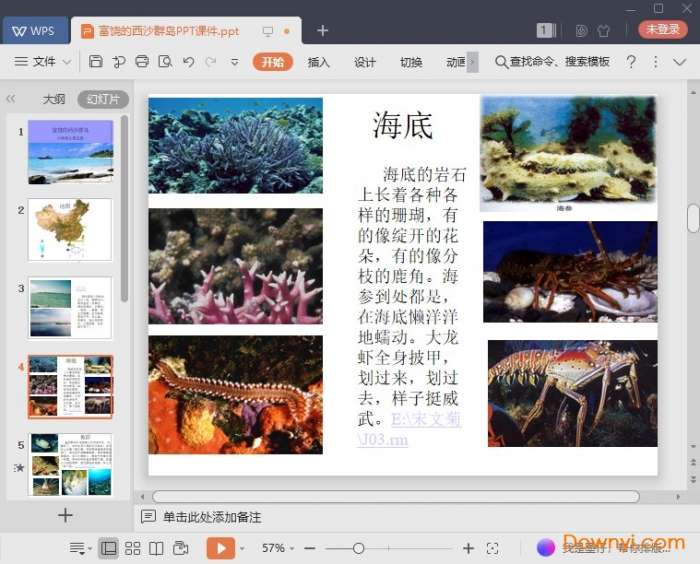Open Print Preview from the toolbar
Viewport: 700px width, 564px height.
click(165, 62)
